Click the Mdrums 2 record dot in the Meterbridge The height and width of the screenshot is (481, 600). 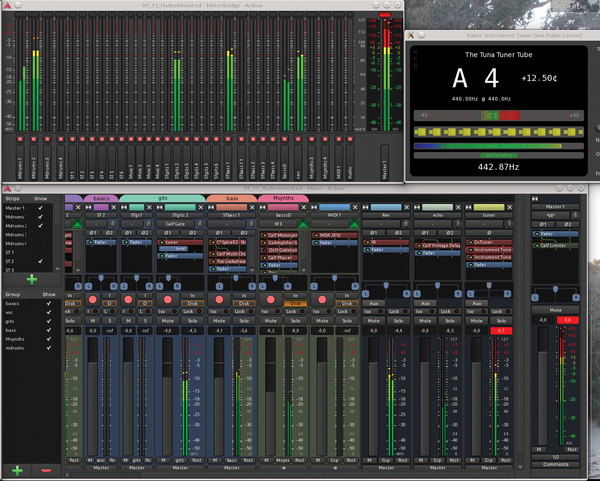[x=34, y=139]
